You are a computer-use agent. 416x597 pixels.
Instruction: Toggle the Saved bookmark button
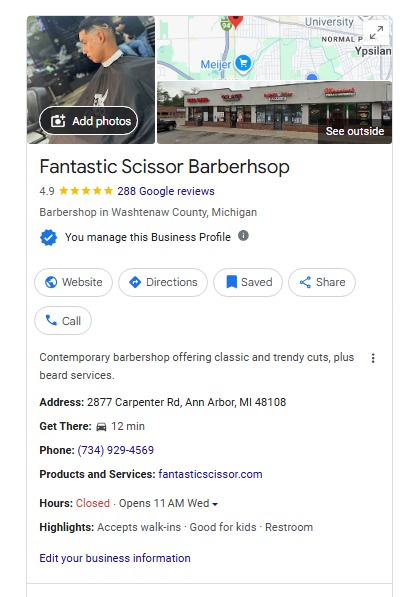tap(248, 282)
